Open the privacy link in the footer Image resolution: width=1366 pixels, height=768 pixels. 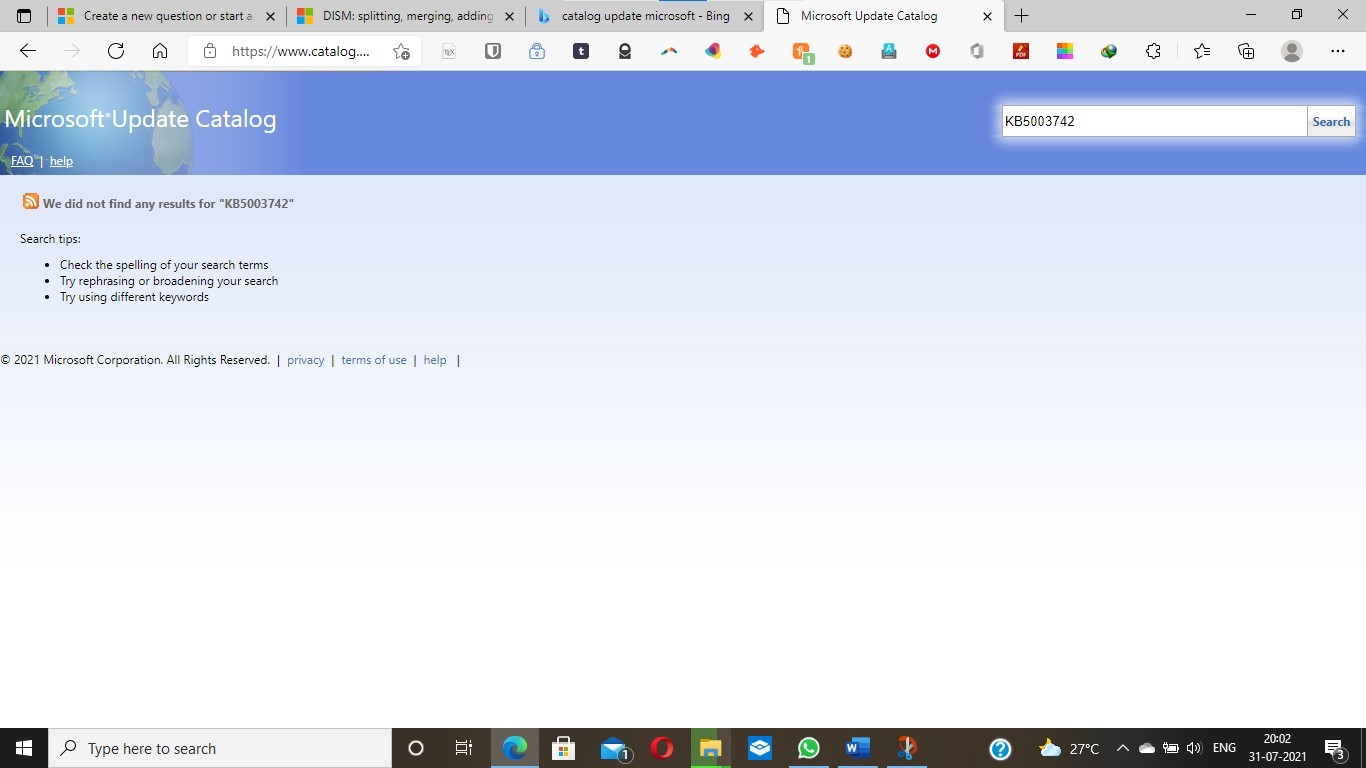pos(305,360)
